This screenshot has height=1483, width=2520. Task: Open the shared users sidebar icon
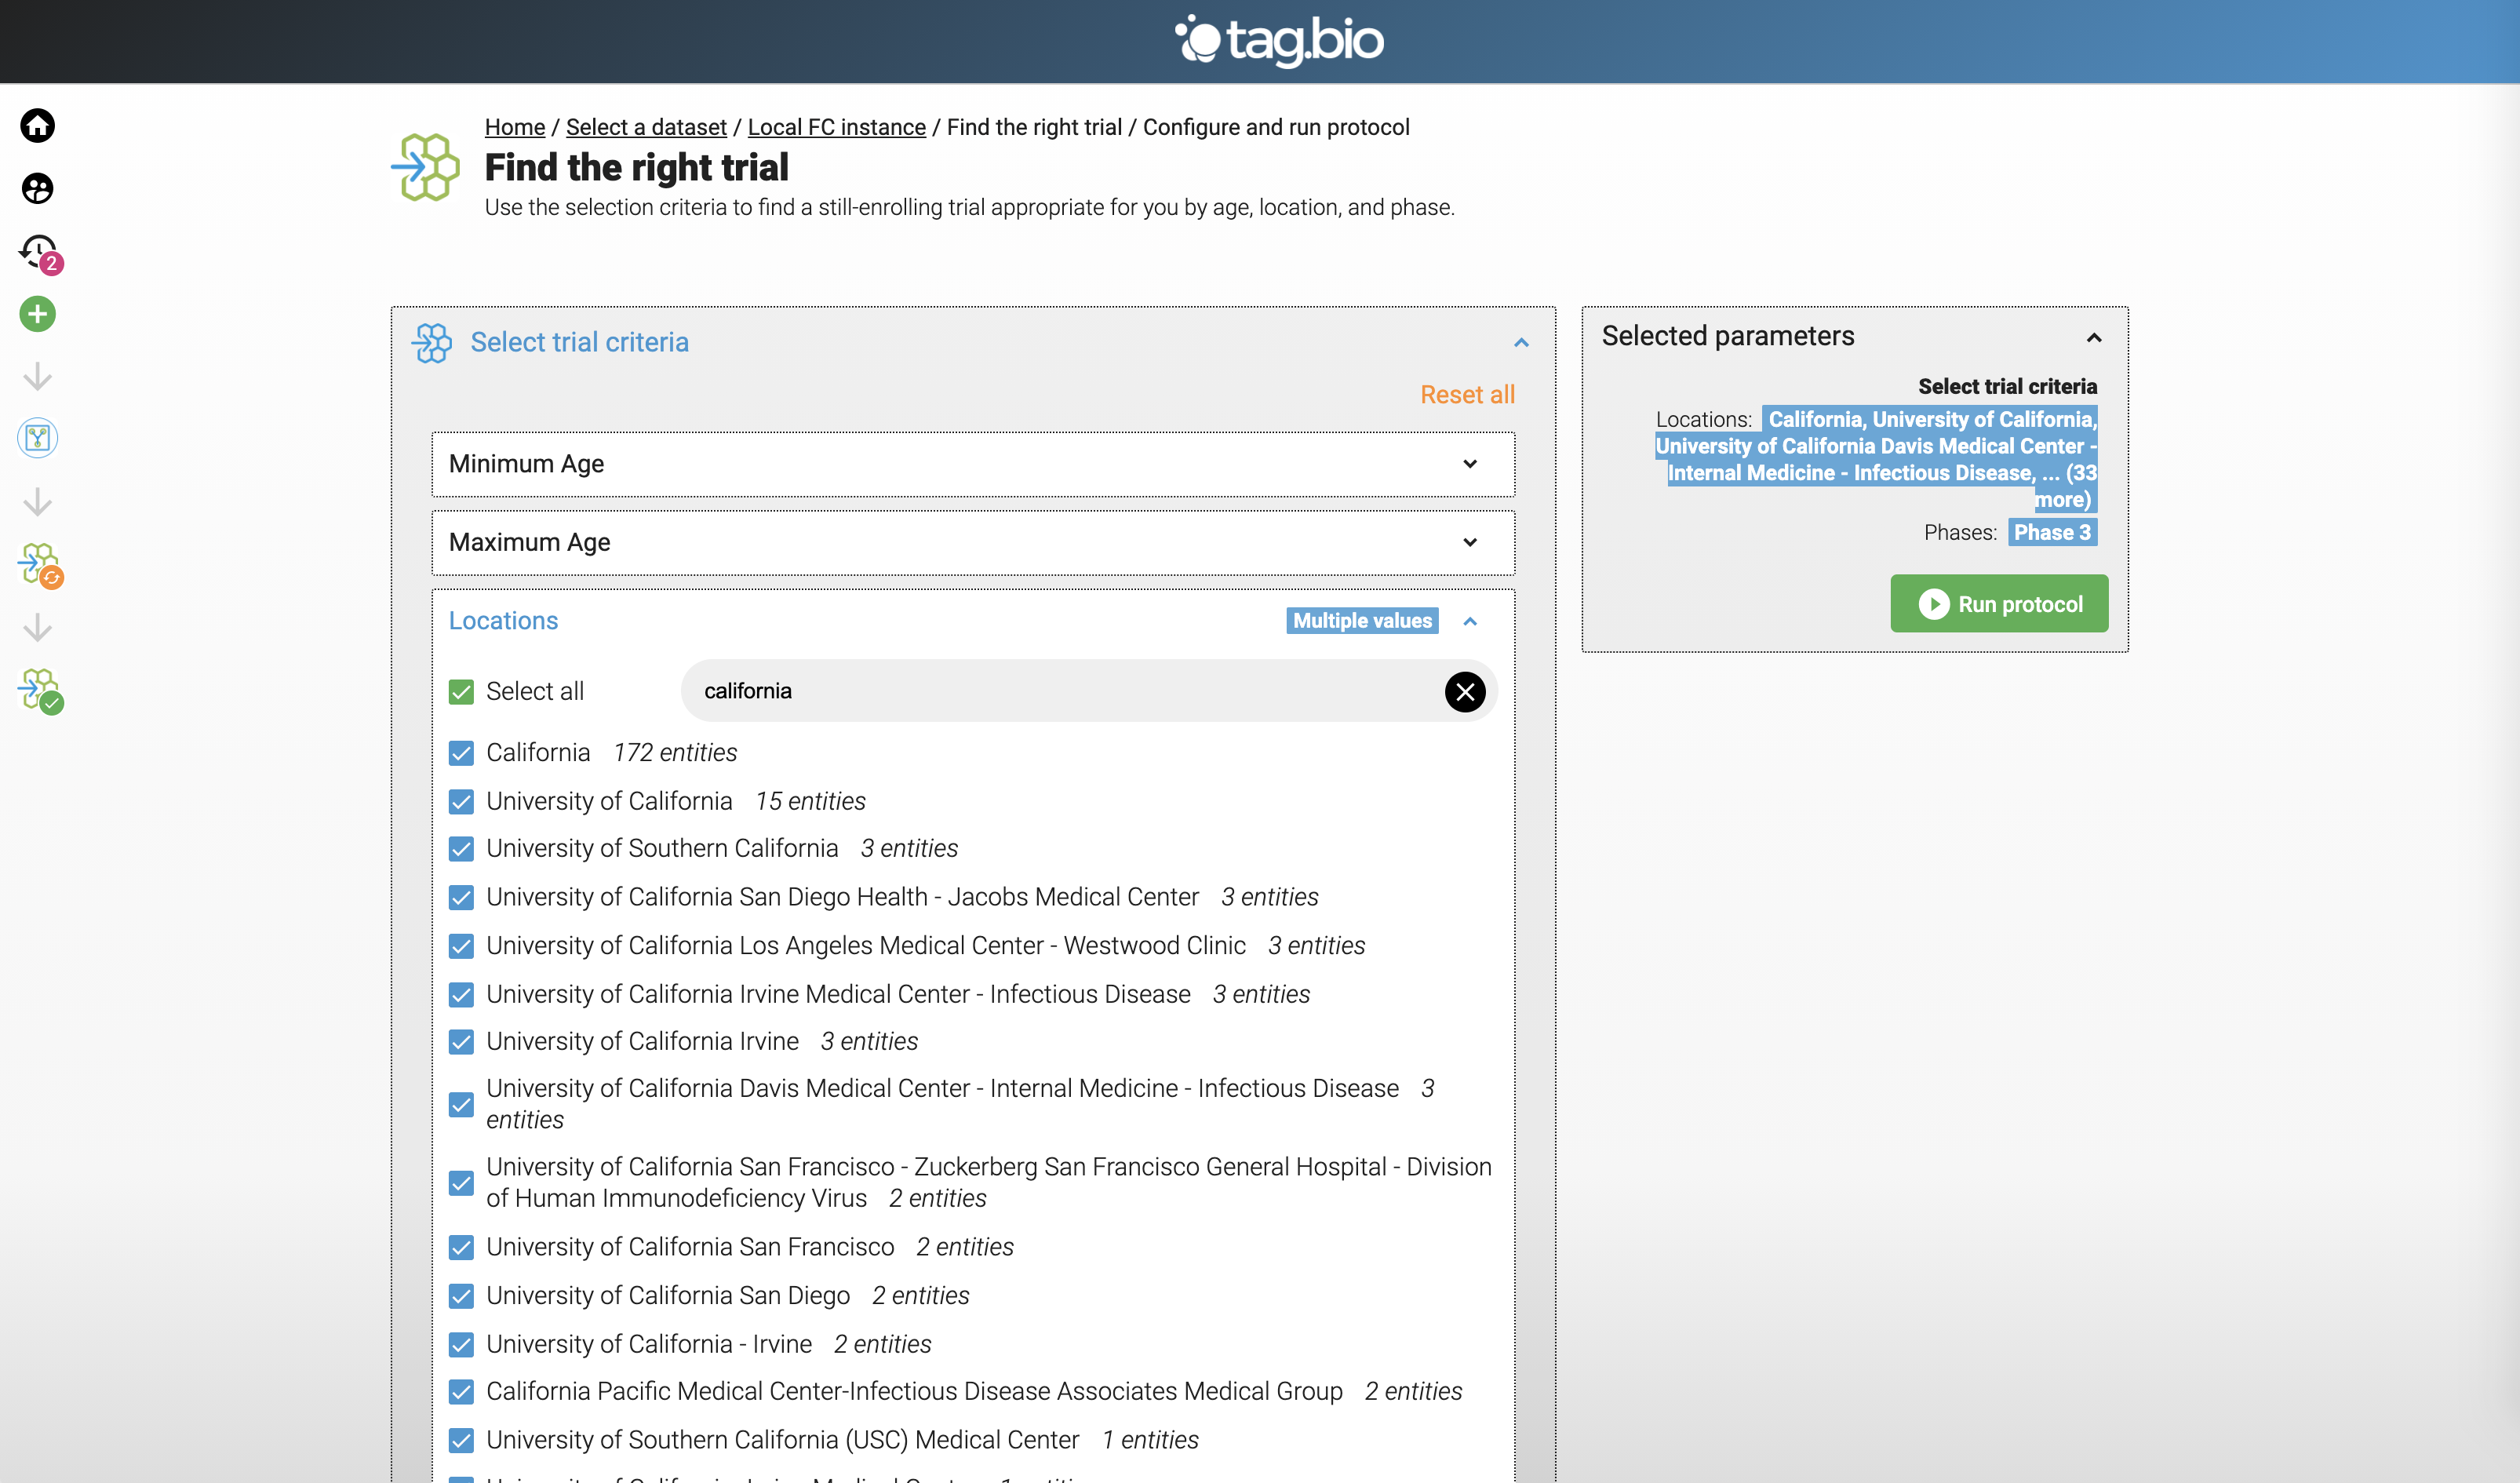pos(38,189)
